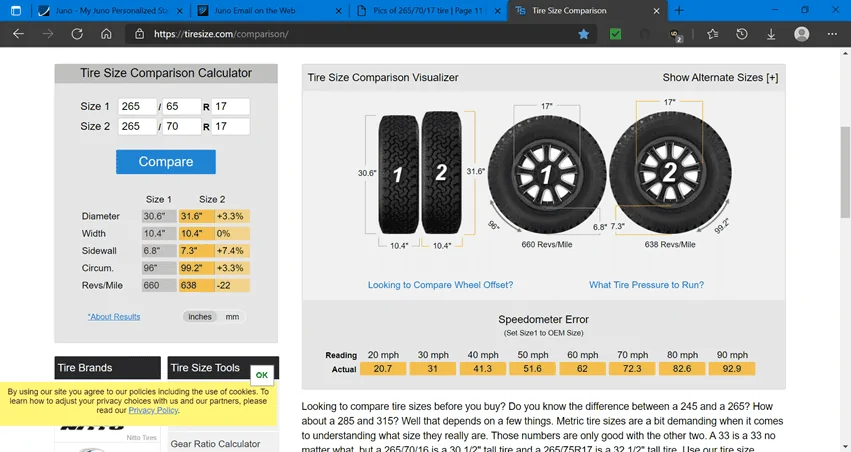Open a new browser tab
851x452 pixels.
click(x=679, y=10)
